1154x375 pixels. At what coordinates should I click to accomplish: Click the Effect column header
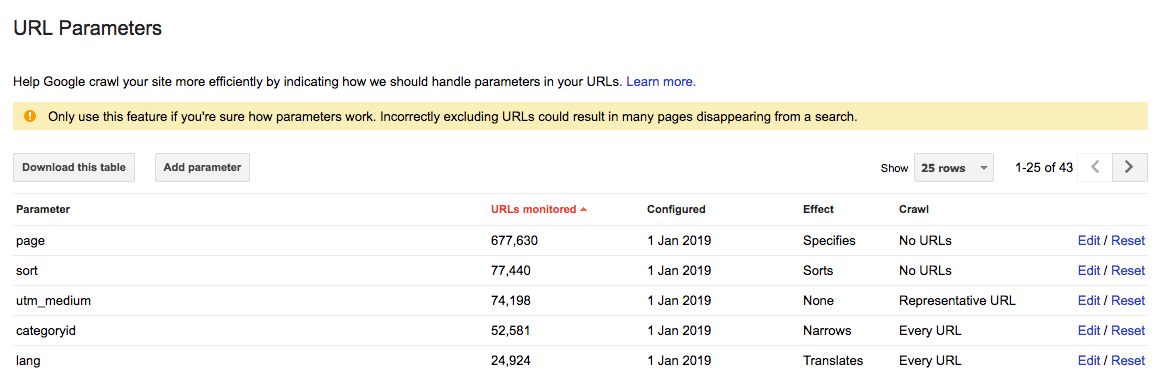pos(818,210)
